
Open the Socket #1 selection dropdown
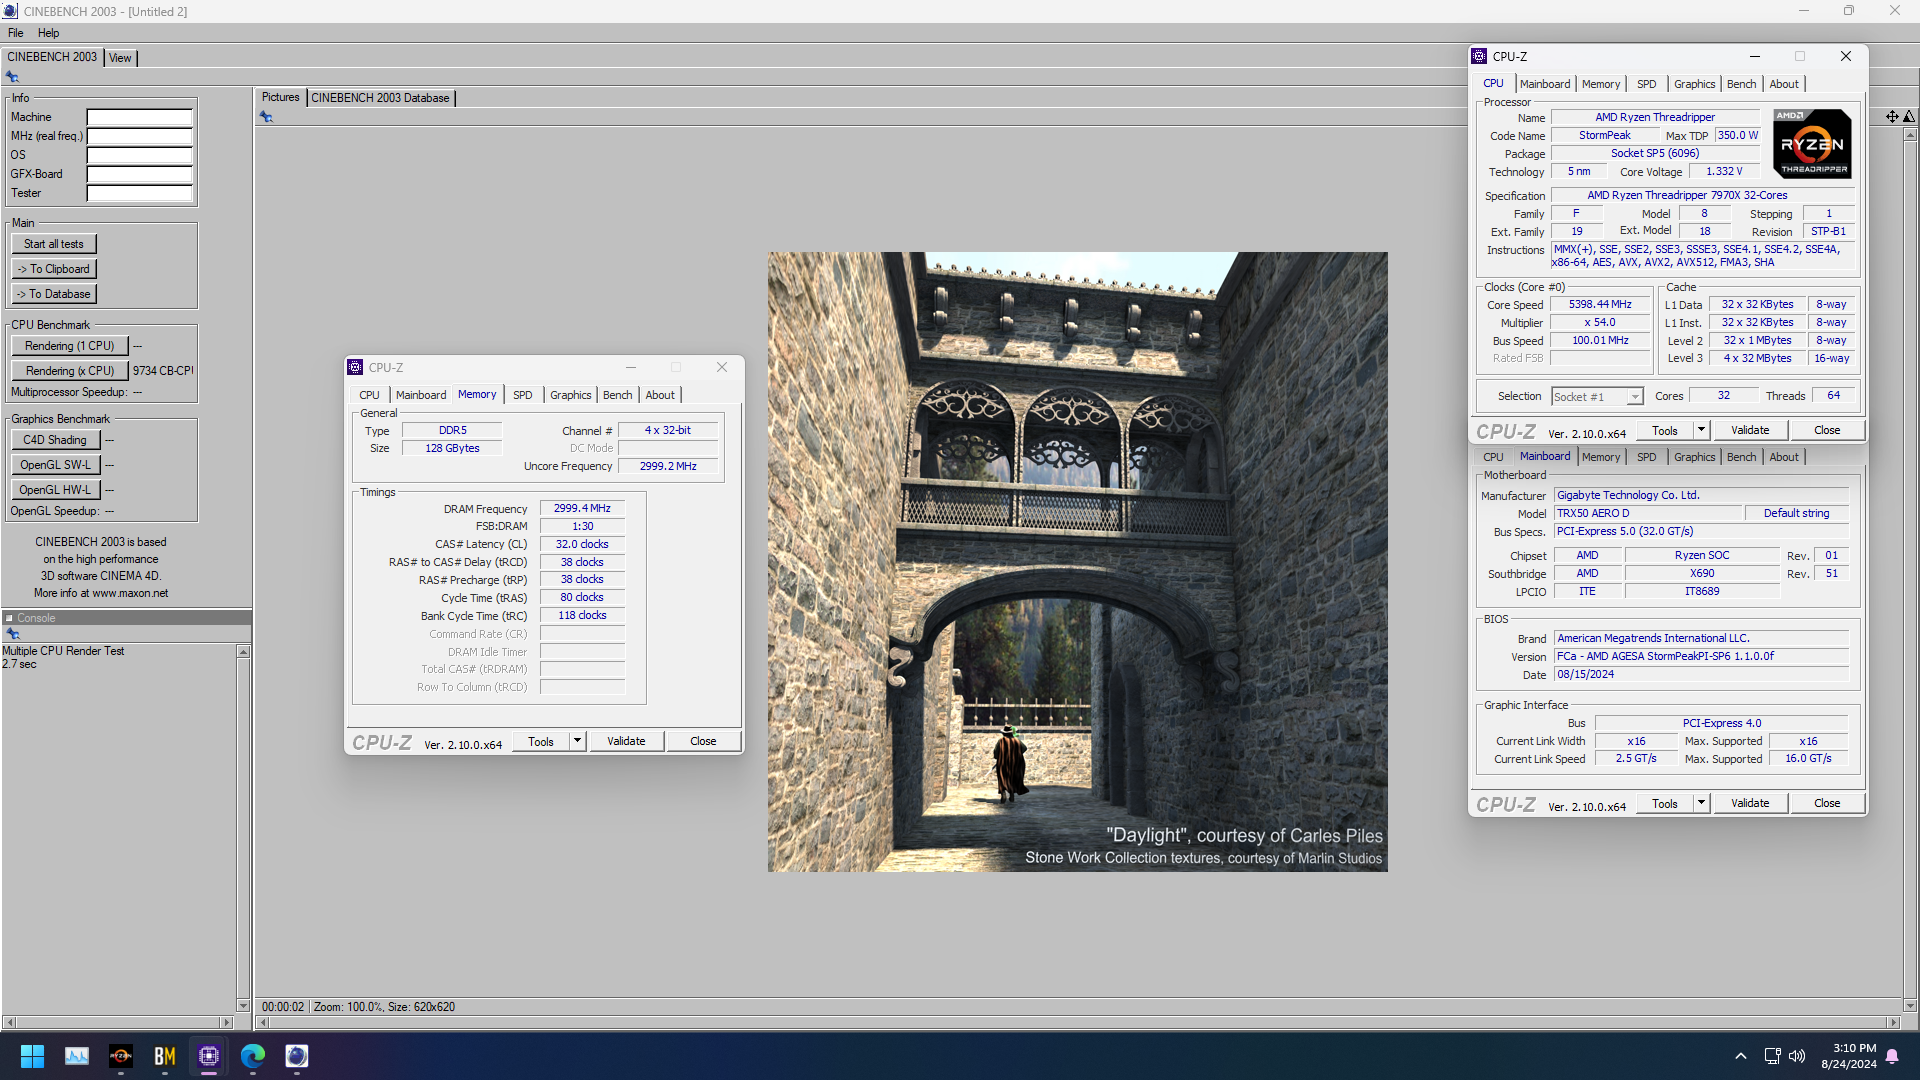point(1597,397)
